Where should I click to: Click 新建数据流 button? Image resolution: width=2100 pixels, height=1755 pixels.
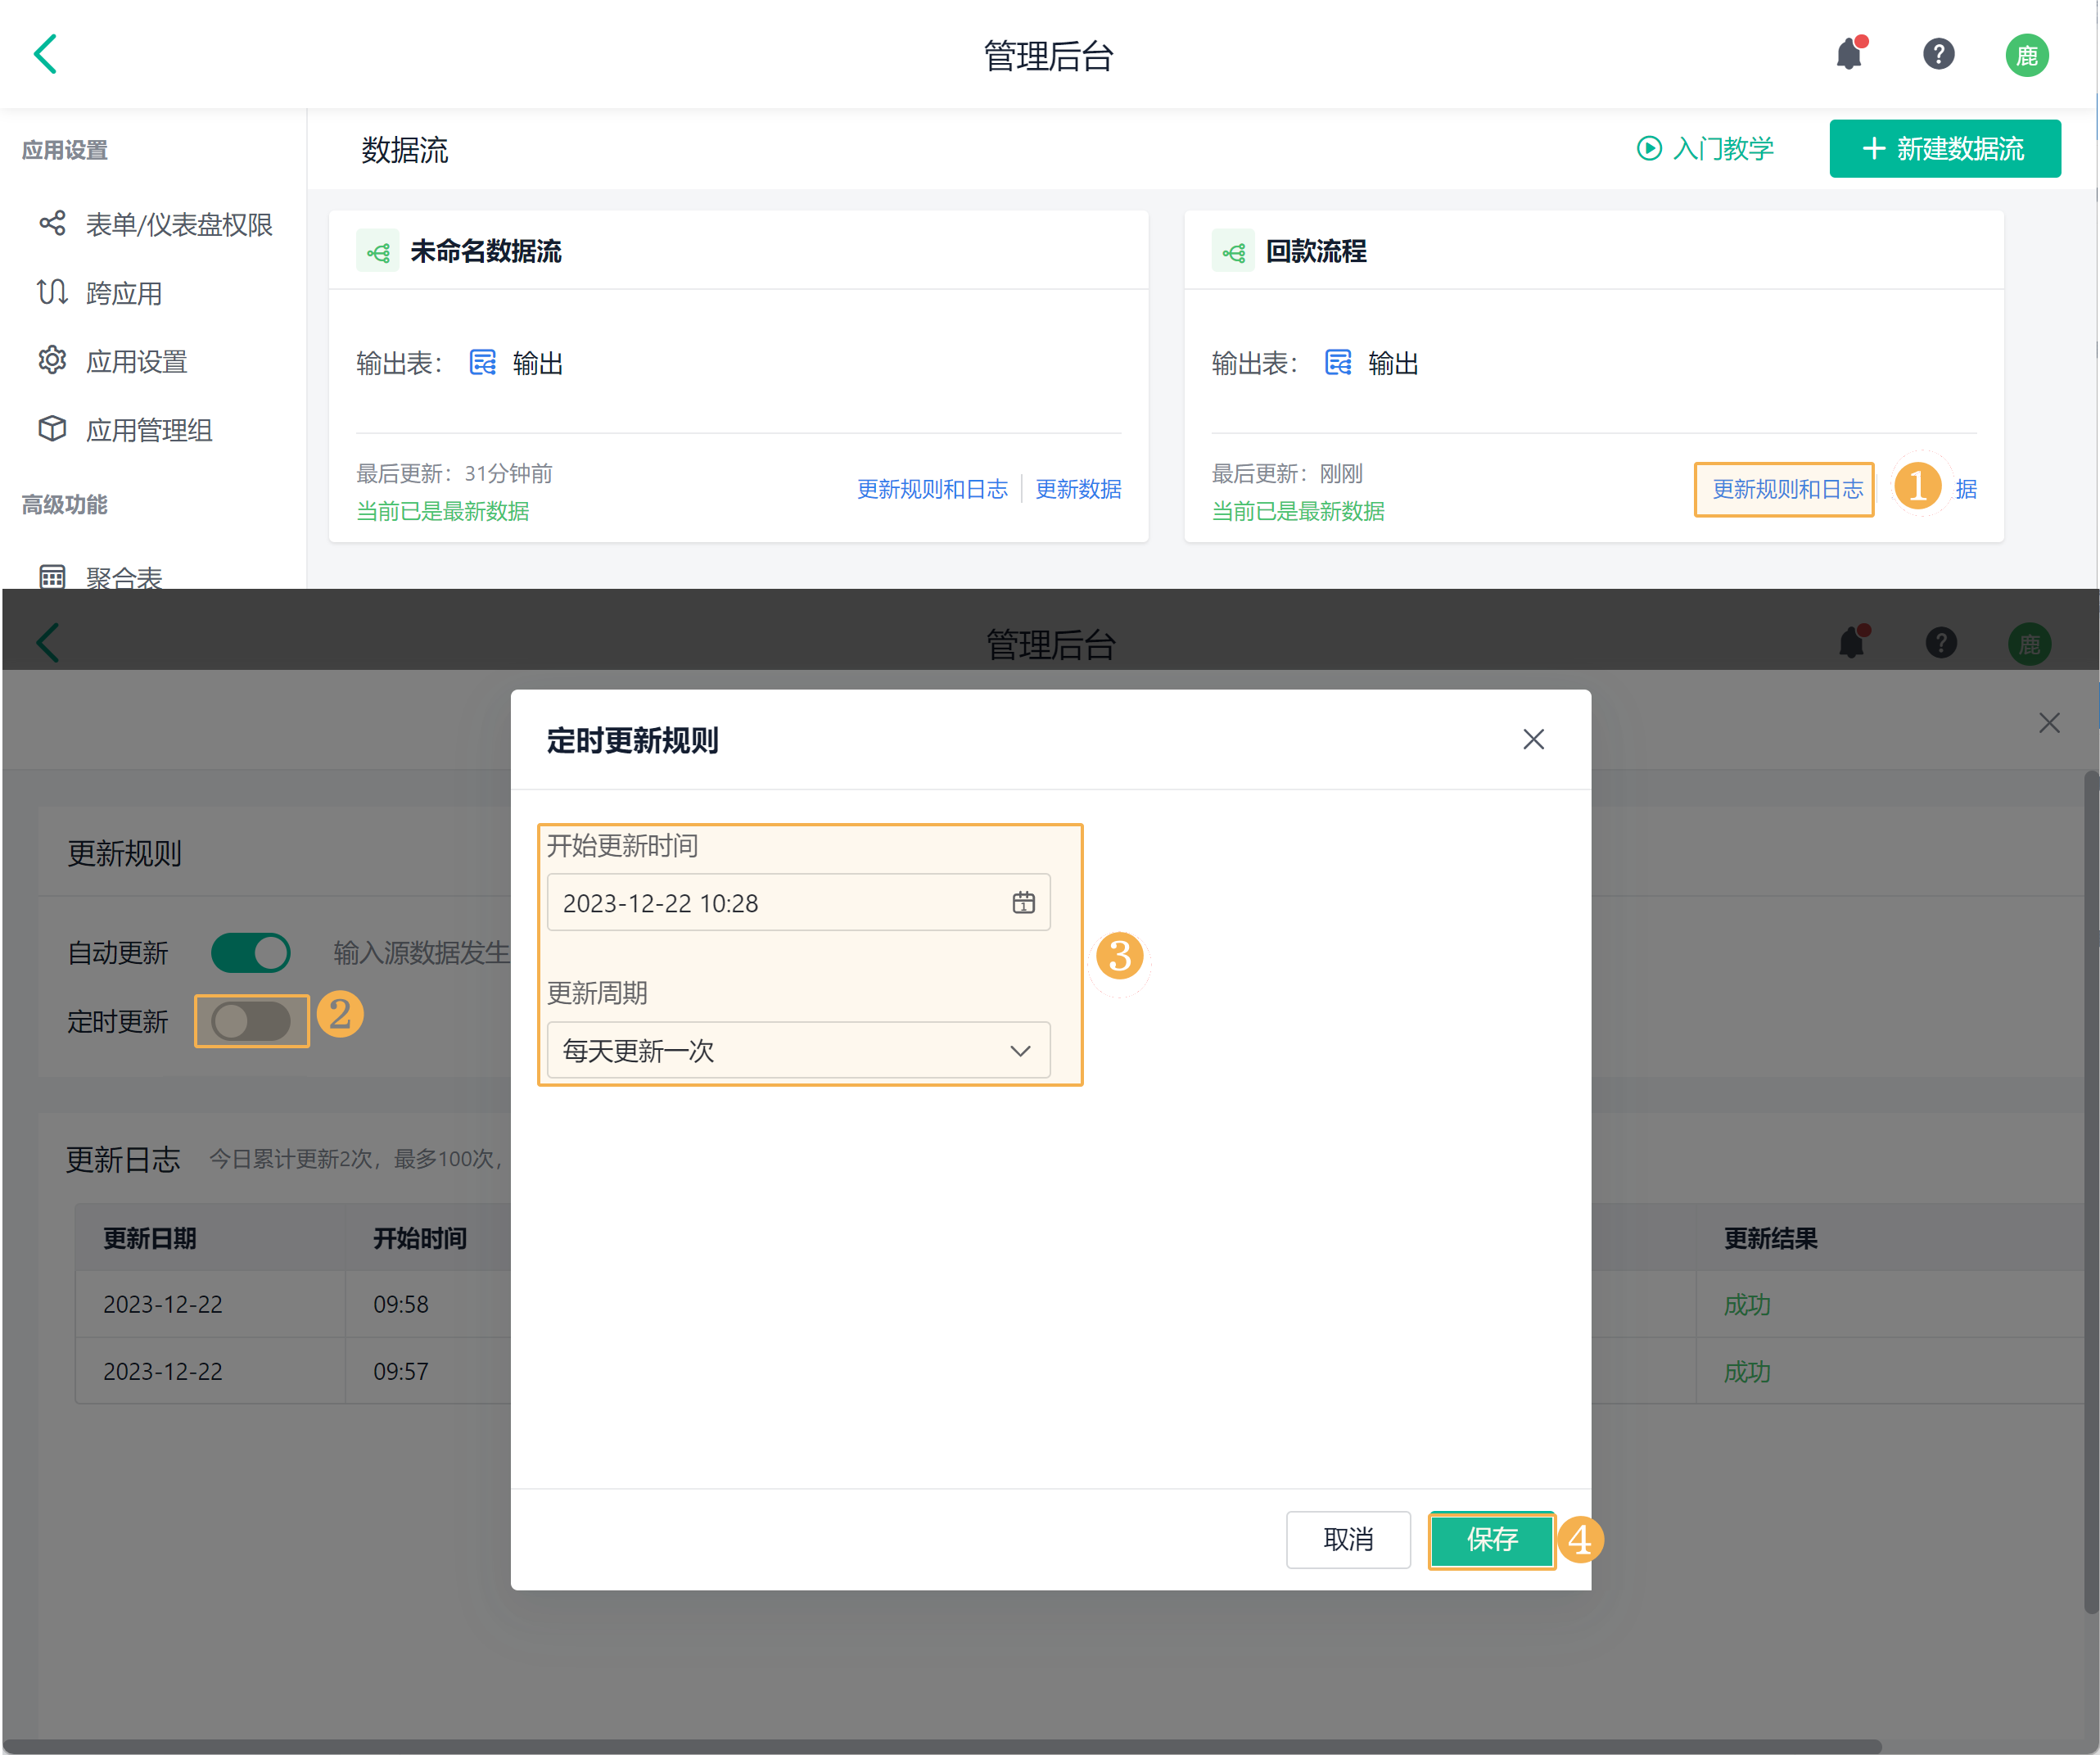[1944, 149]
